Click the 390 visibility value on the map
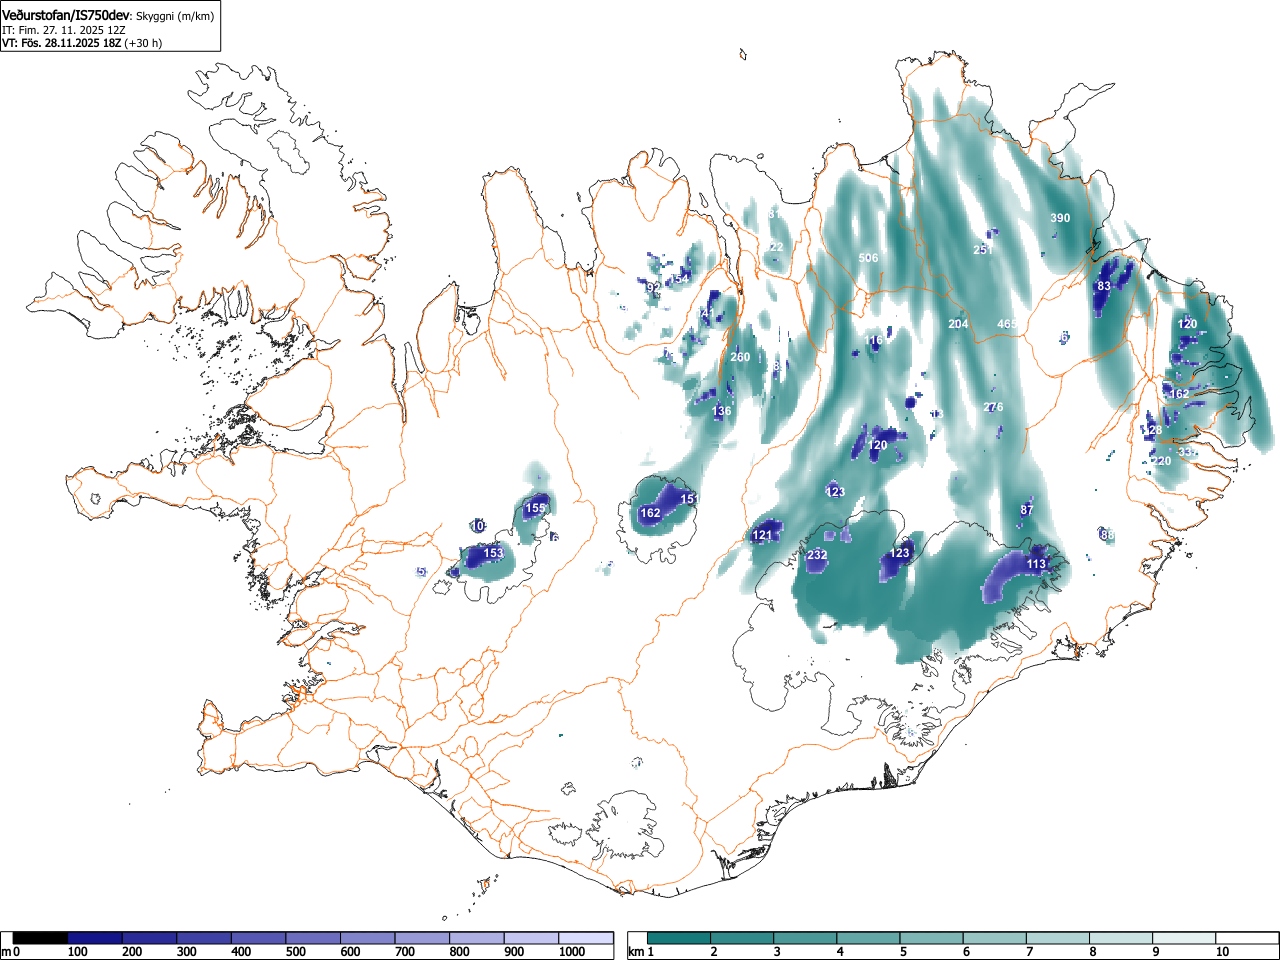The width and height of the screenshot is (1280, 960). point(1060,218)
